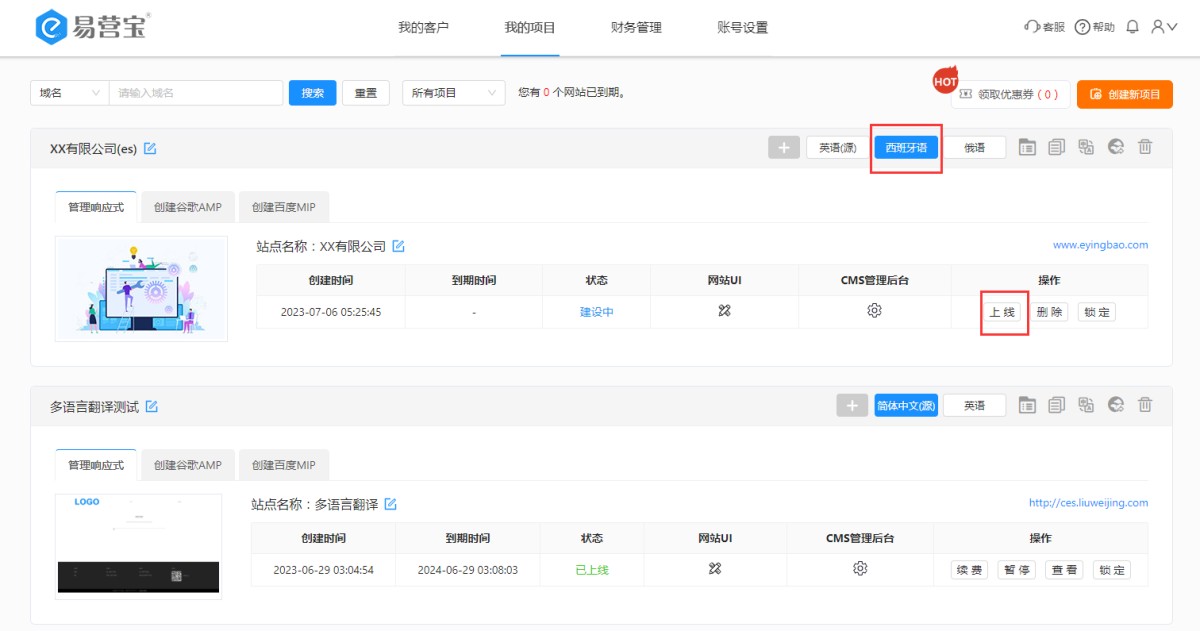Open website UI design tool for XX有限公司
Viewport: 1200px width, 631px height.
coord(725,311)
